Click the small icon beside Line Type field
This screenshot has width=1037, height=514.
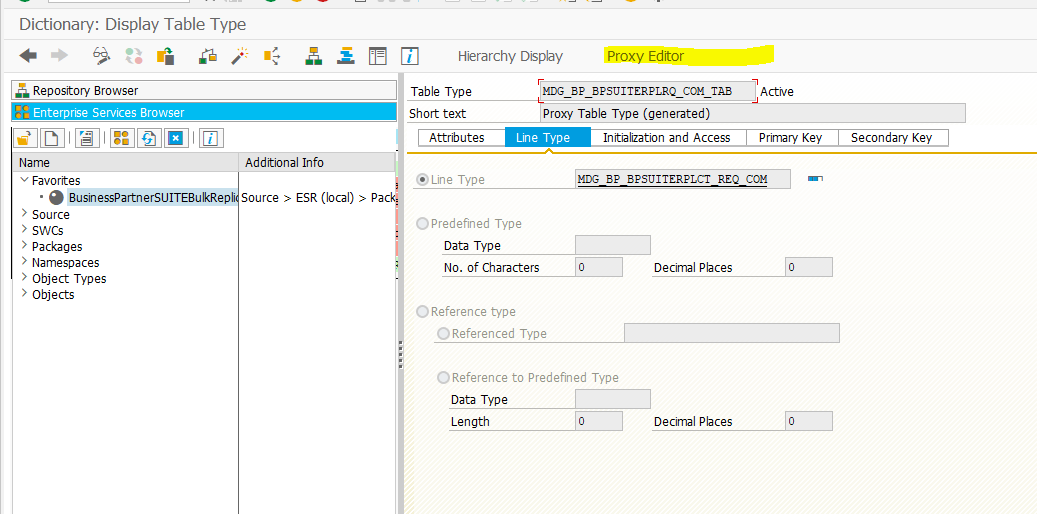pos(815,179)
